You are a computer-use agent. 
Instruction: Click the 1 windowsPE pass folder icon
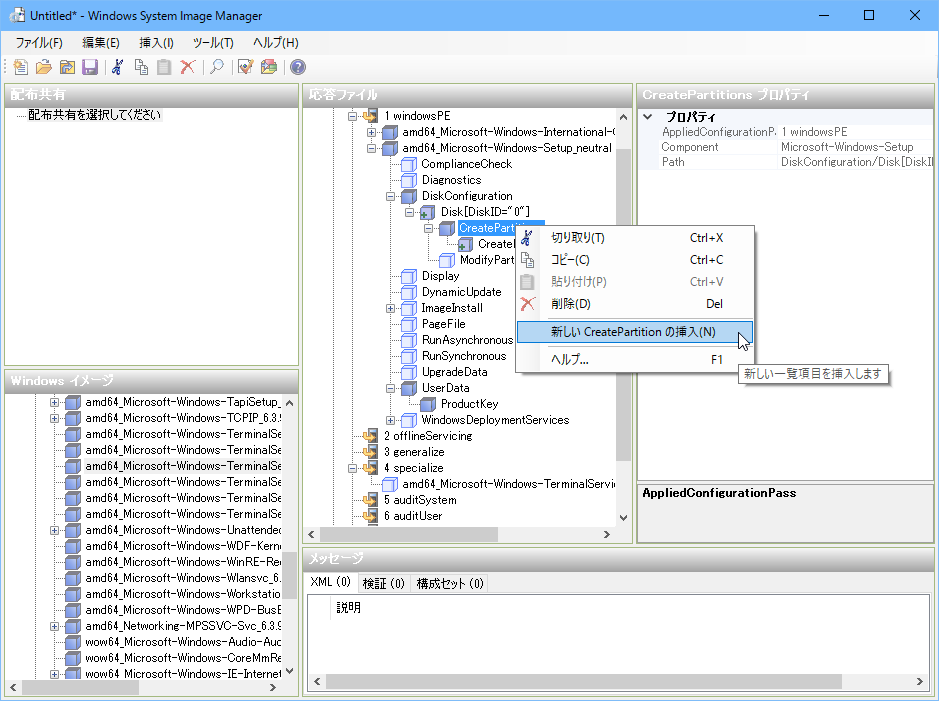(x=371, y=116)
